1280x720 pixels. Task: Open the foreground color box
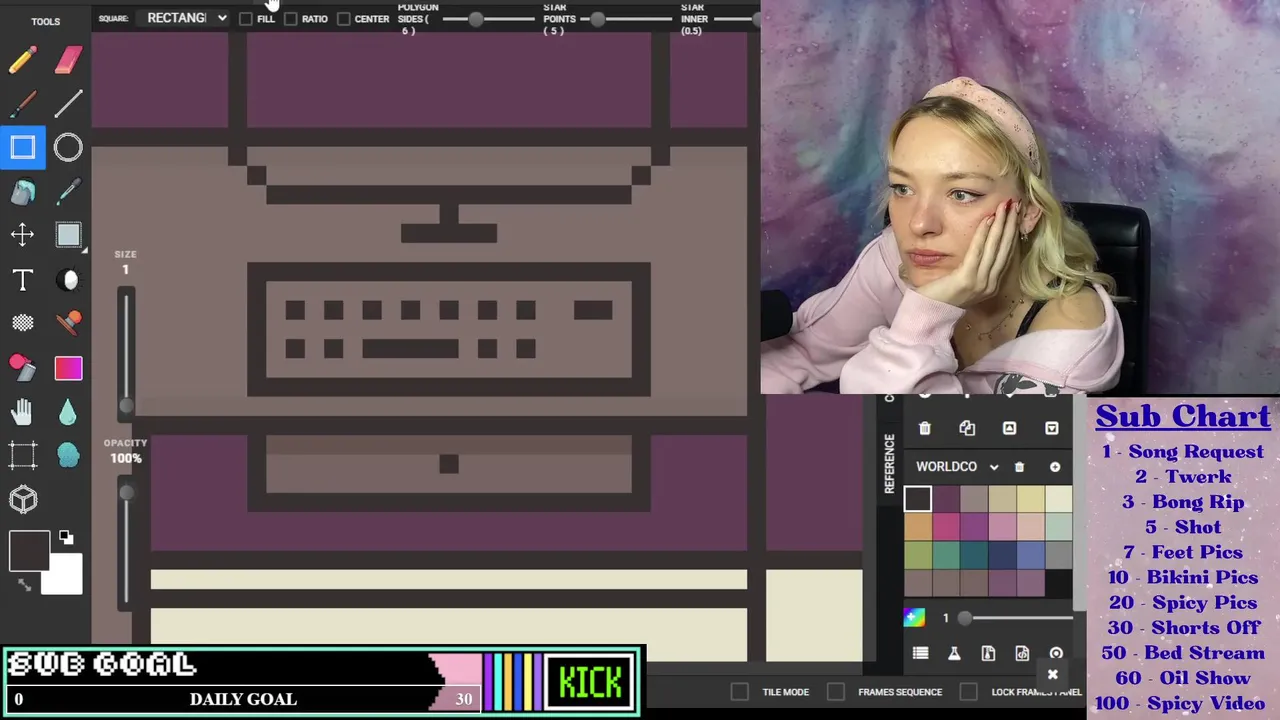coord(29,551)
